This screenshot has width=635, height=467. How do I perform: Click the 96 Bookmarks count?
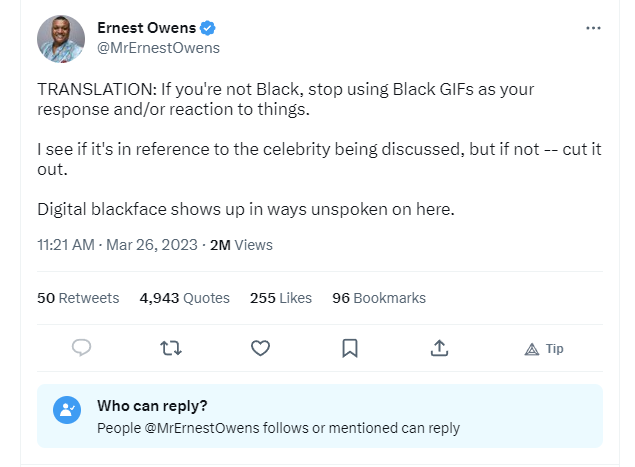tap(379, 298)
